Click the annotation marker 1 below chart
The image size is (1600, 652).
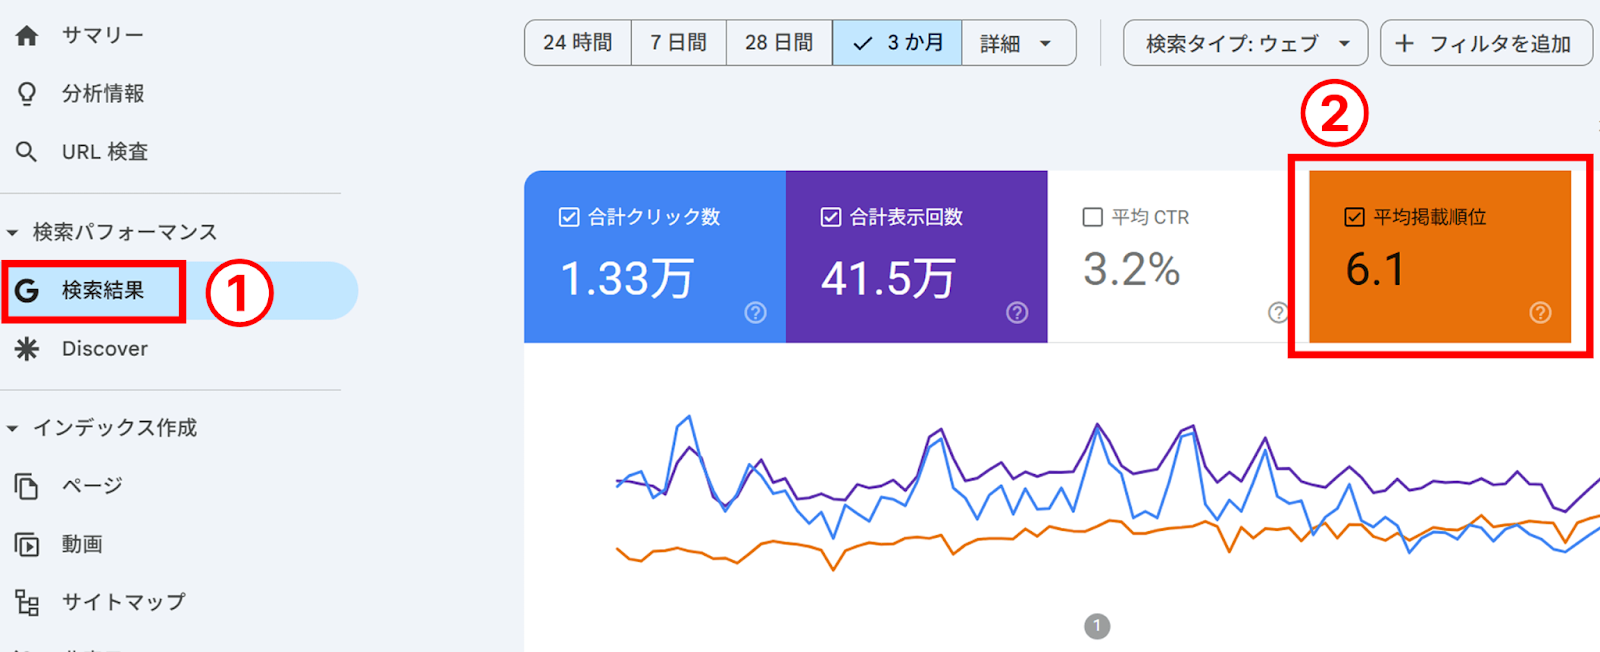[x=1097, y=626]
